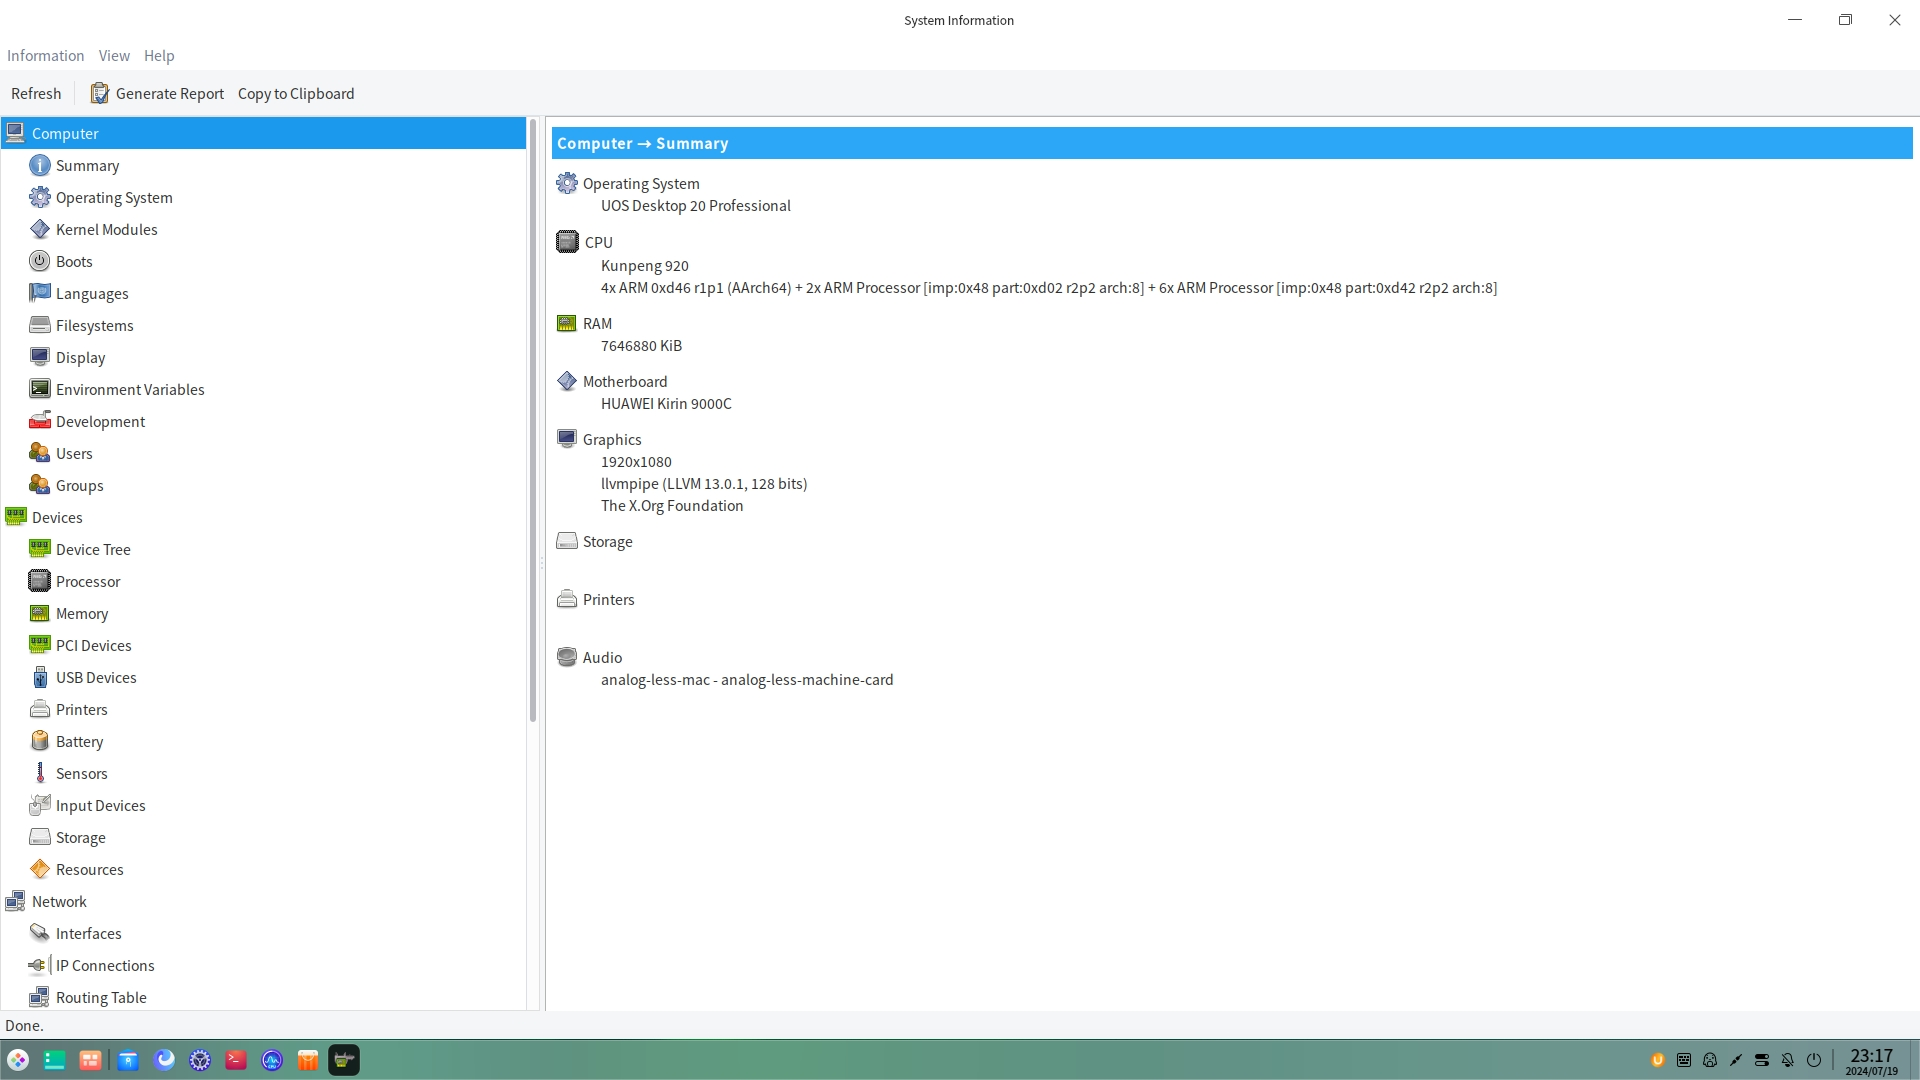Open the Processor chip icon in Devices
This screenshot has width=1920, height=1080.
coord(39,581)
